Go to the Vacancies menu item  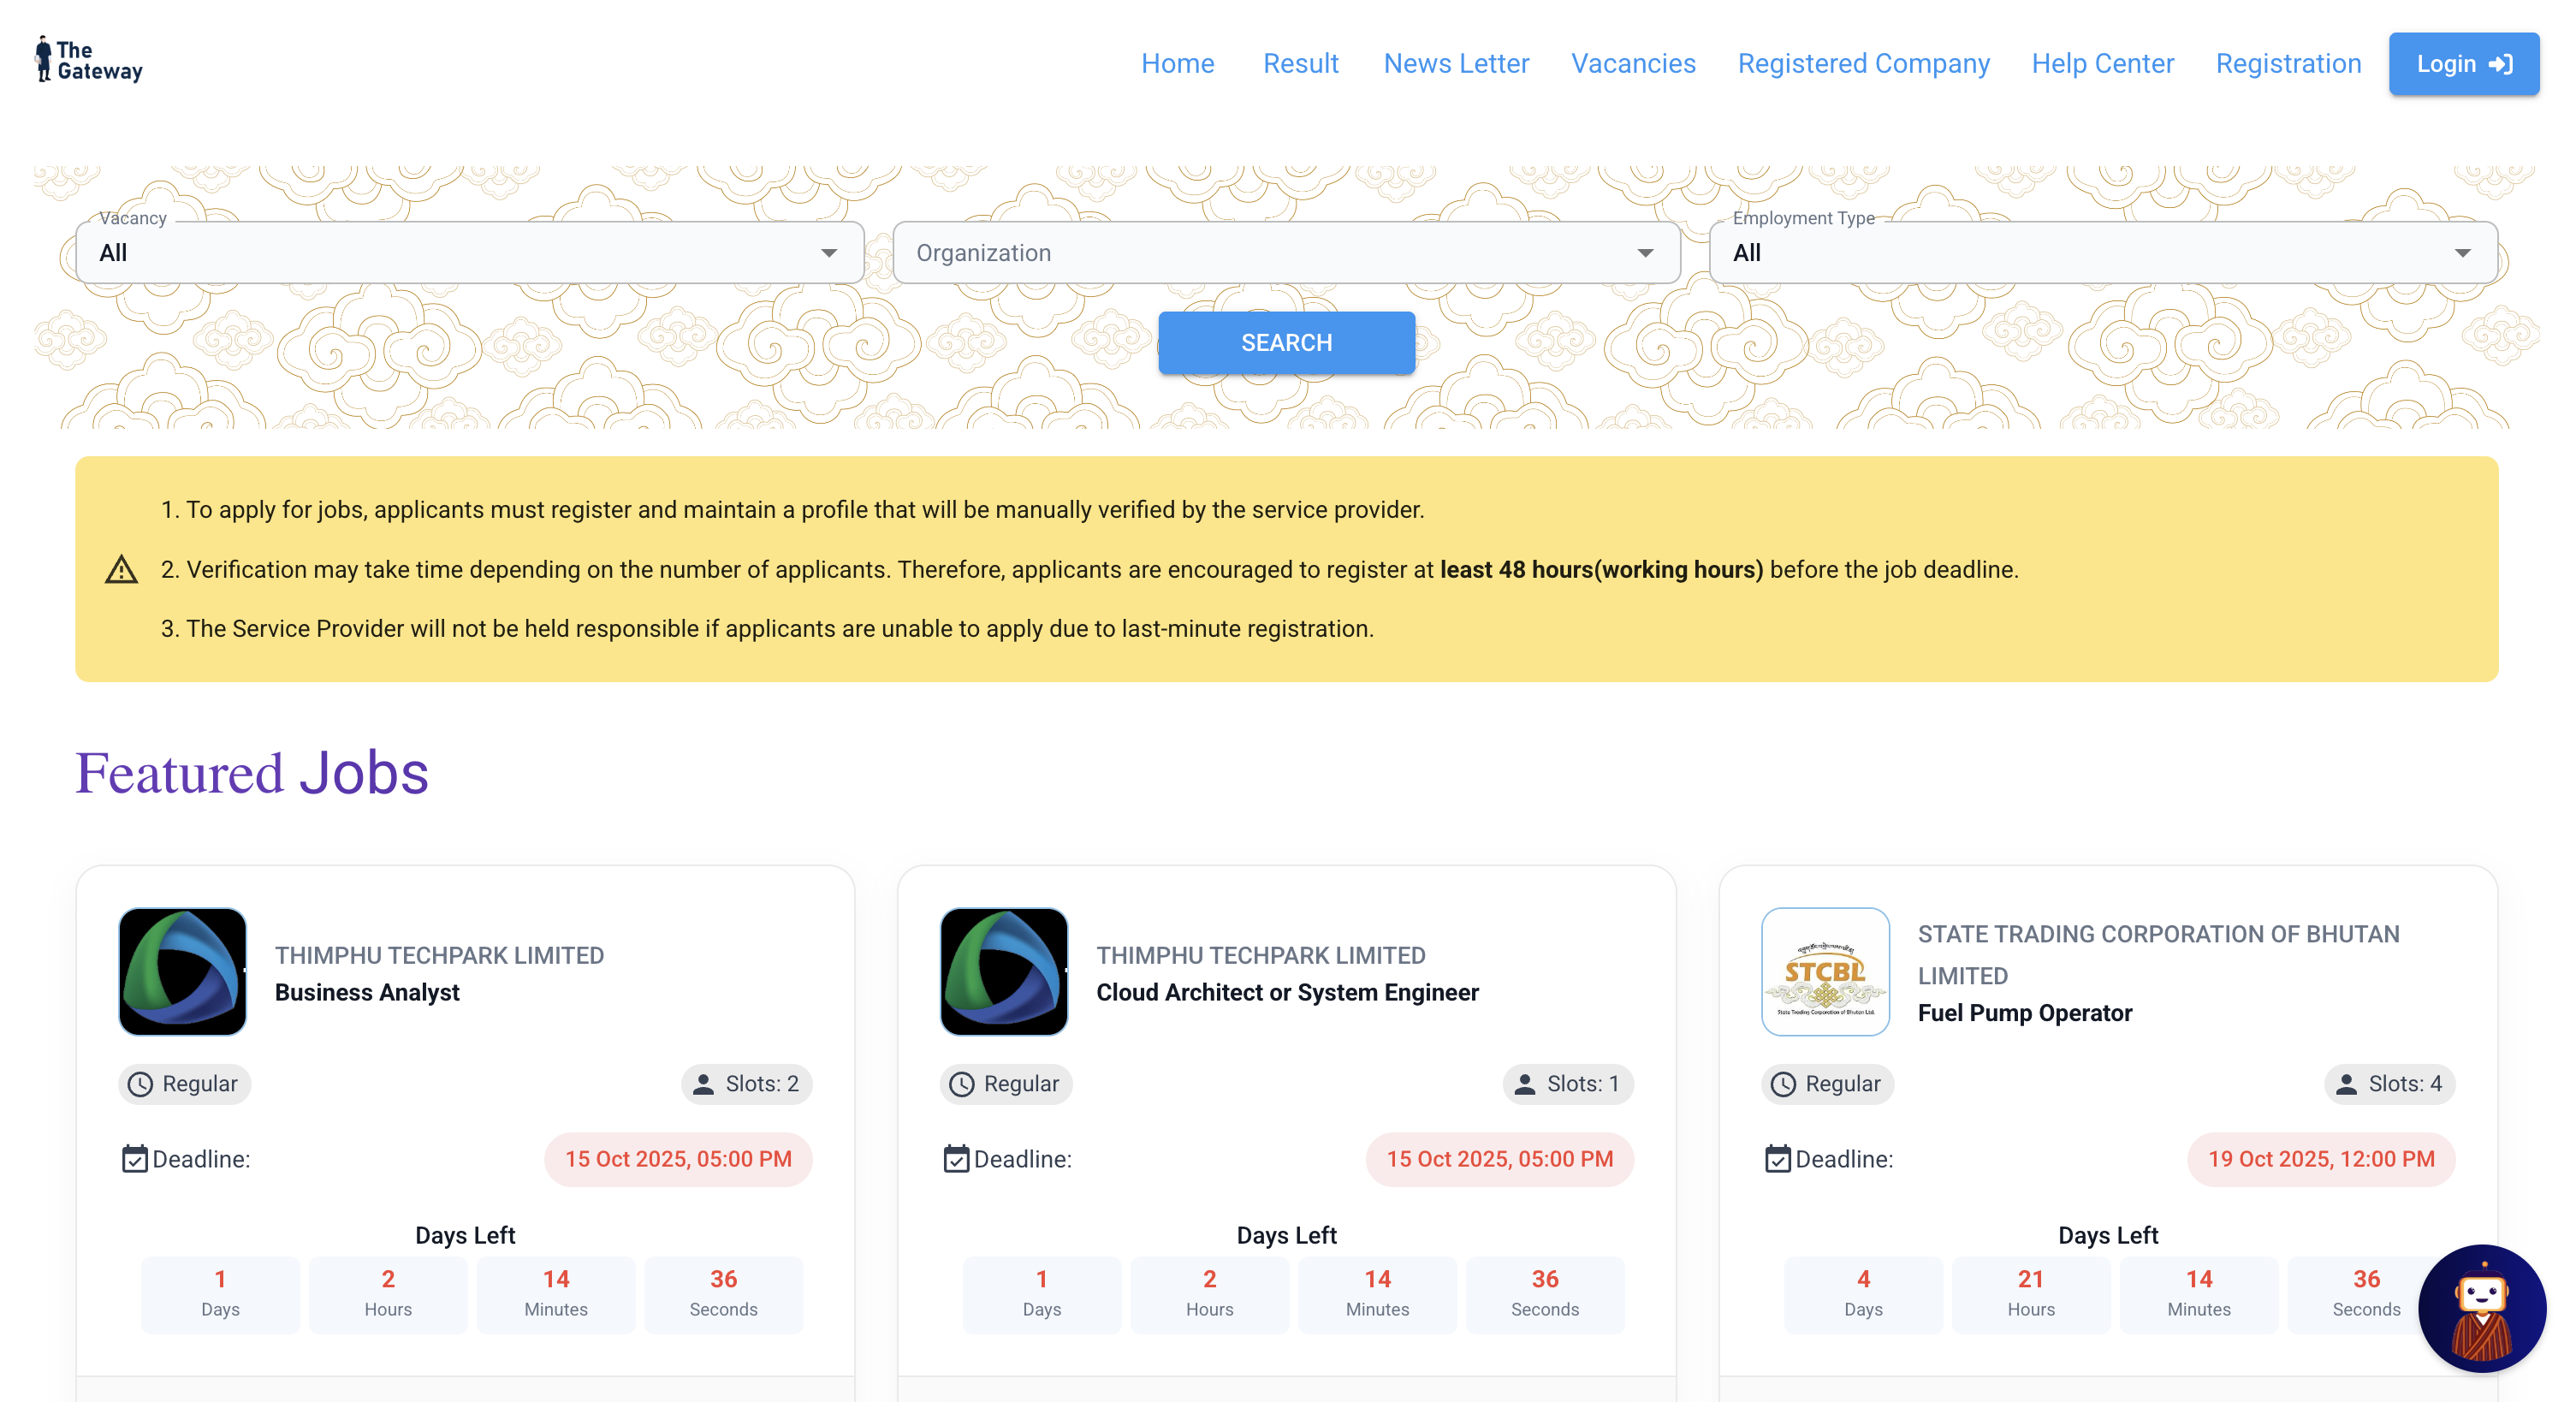1633,64
